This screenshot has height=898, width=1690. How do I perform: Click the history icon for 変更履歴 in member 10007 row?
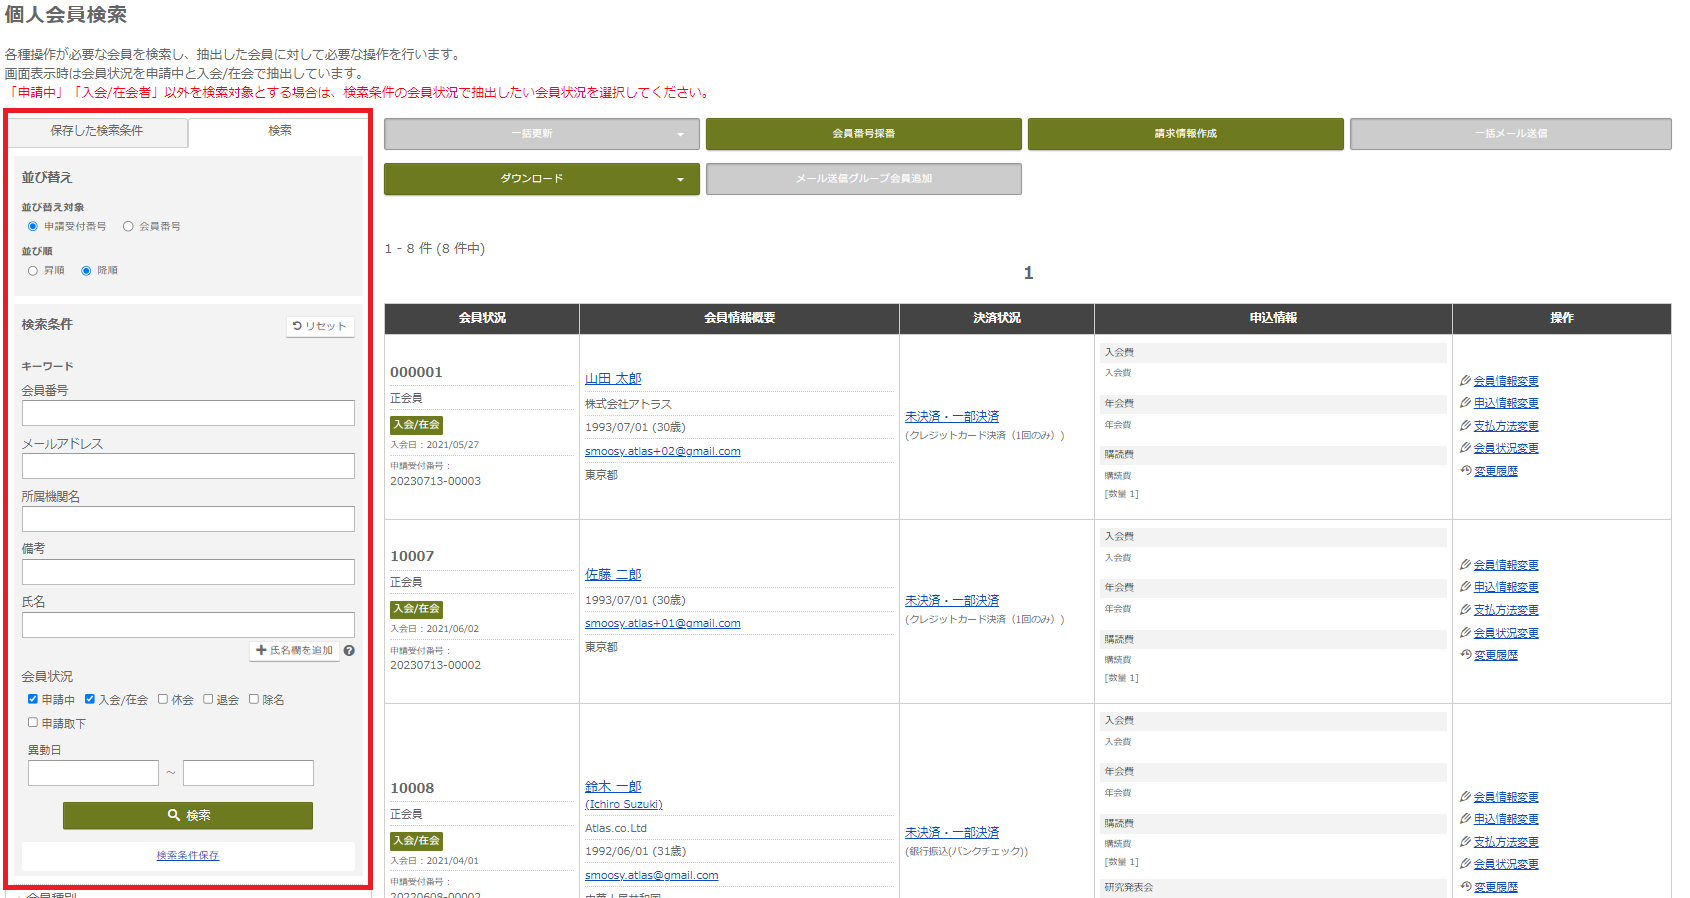click(1465, 654)
